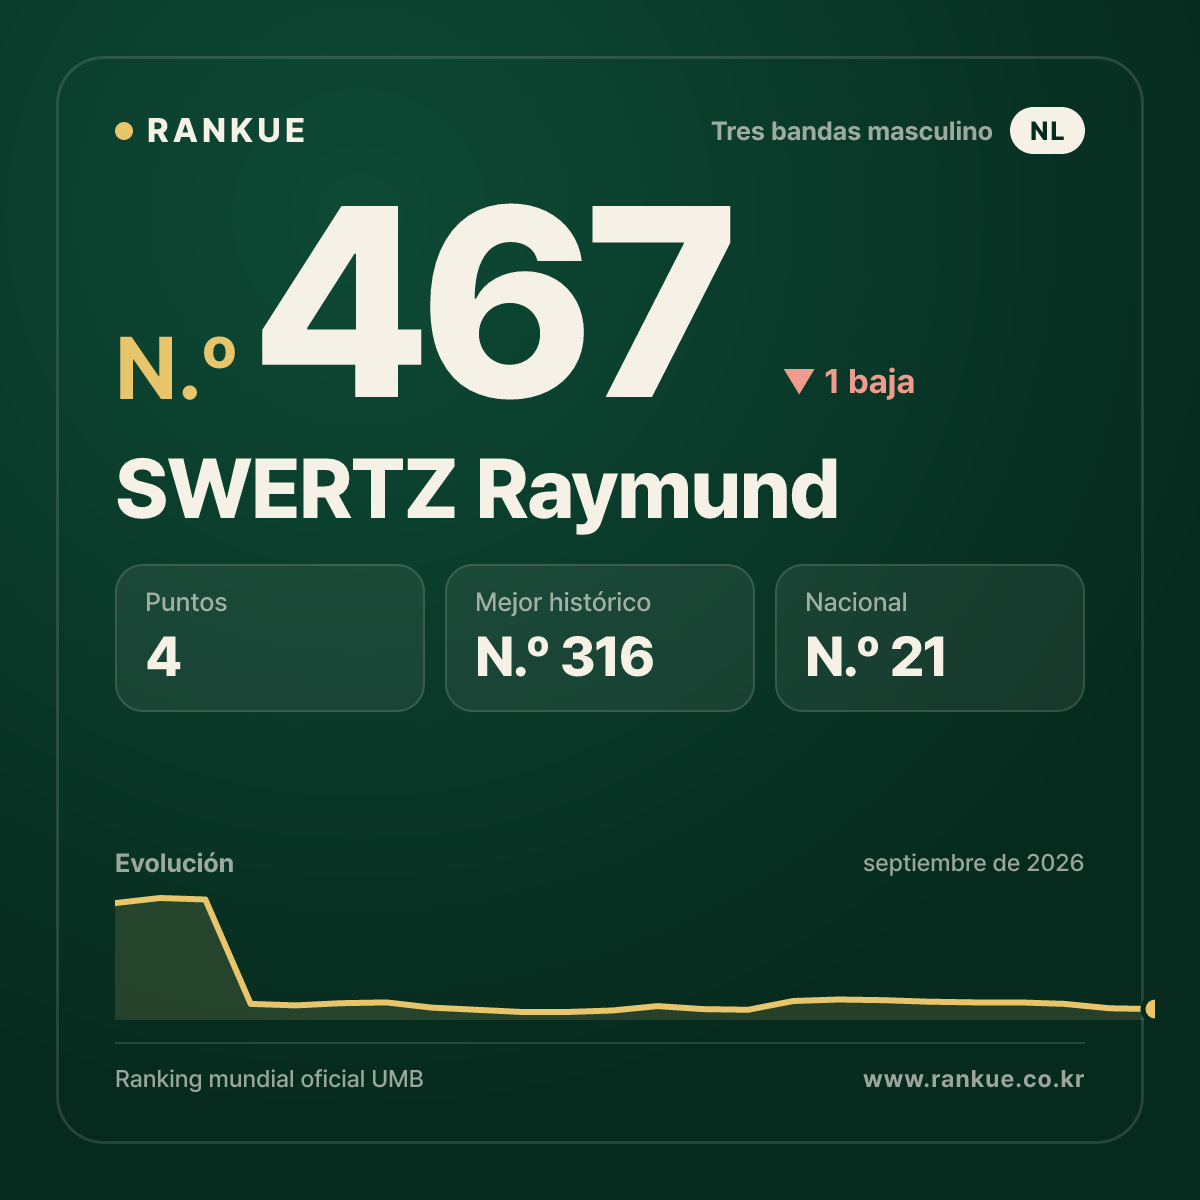The image size is (1200, 1200).
Task: Click the red down-triangle rank change icon
Action: pyautogui.click(x=799, y=381)
